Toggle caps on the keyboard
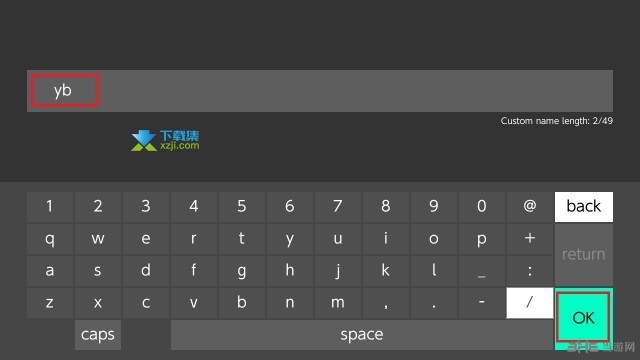The width and height of the screenshot is (640, 360). [x=98, y=335]
